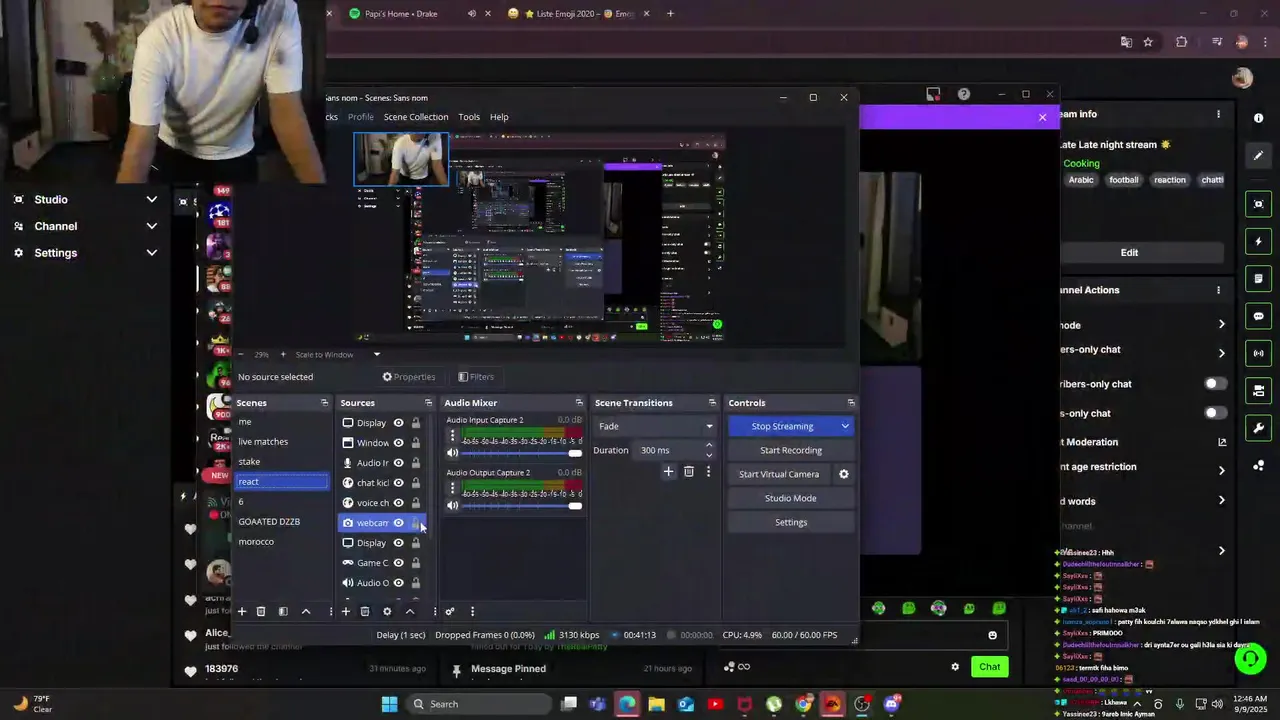Viewport: 1280px width, 720px height.
Task: Open options menu for Audio Output Capture 2
Action: click(452, 488)
